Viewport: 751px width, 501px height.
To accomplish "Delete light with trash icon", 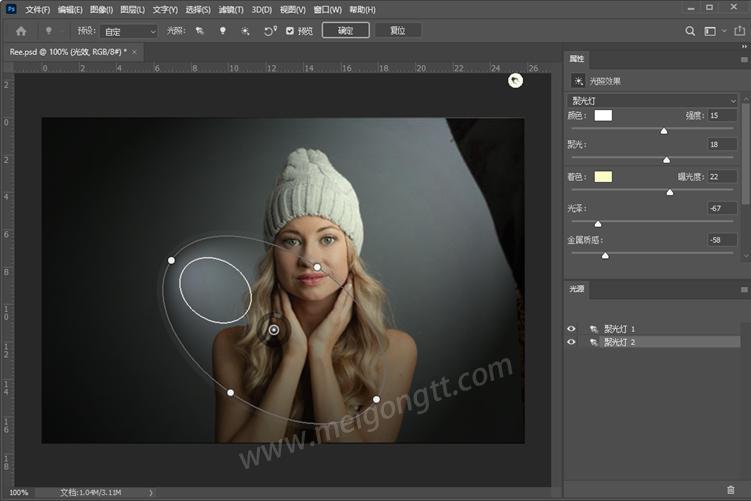I will click(x=730, y=490).
